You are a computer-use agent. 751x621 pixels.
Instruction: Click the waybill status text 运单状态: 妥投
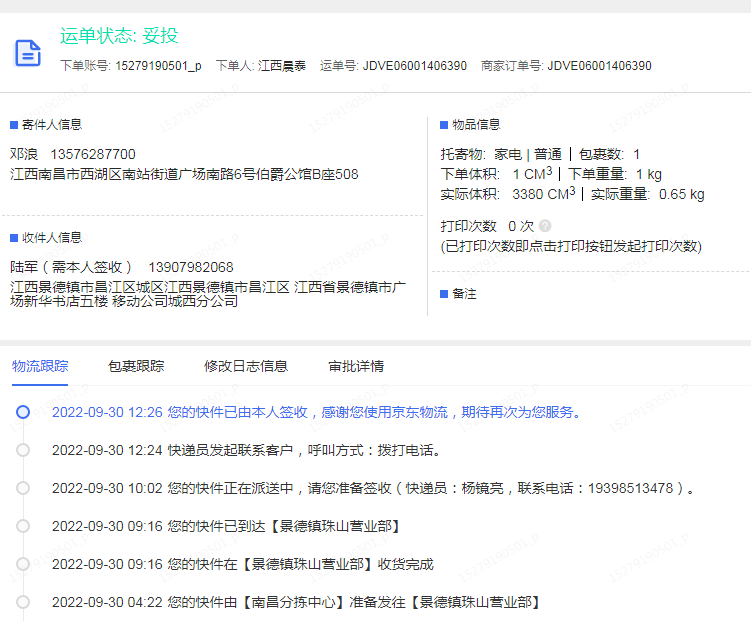point(119,36)
